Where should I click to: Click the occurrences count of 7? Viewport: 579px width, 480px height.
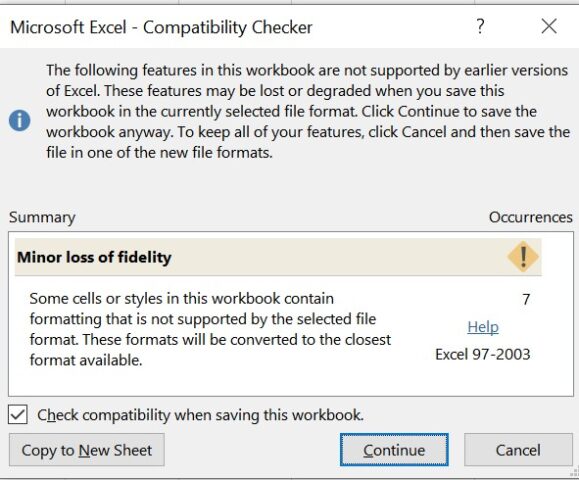tap(526, 299)
